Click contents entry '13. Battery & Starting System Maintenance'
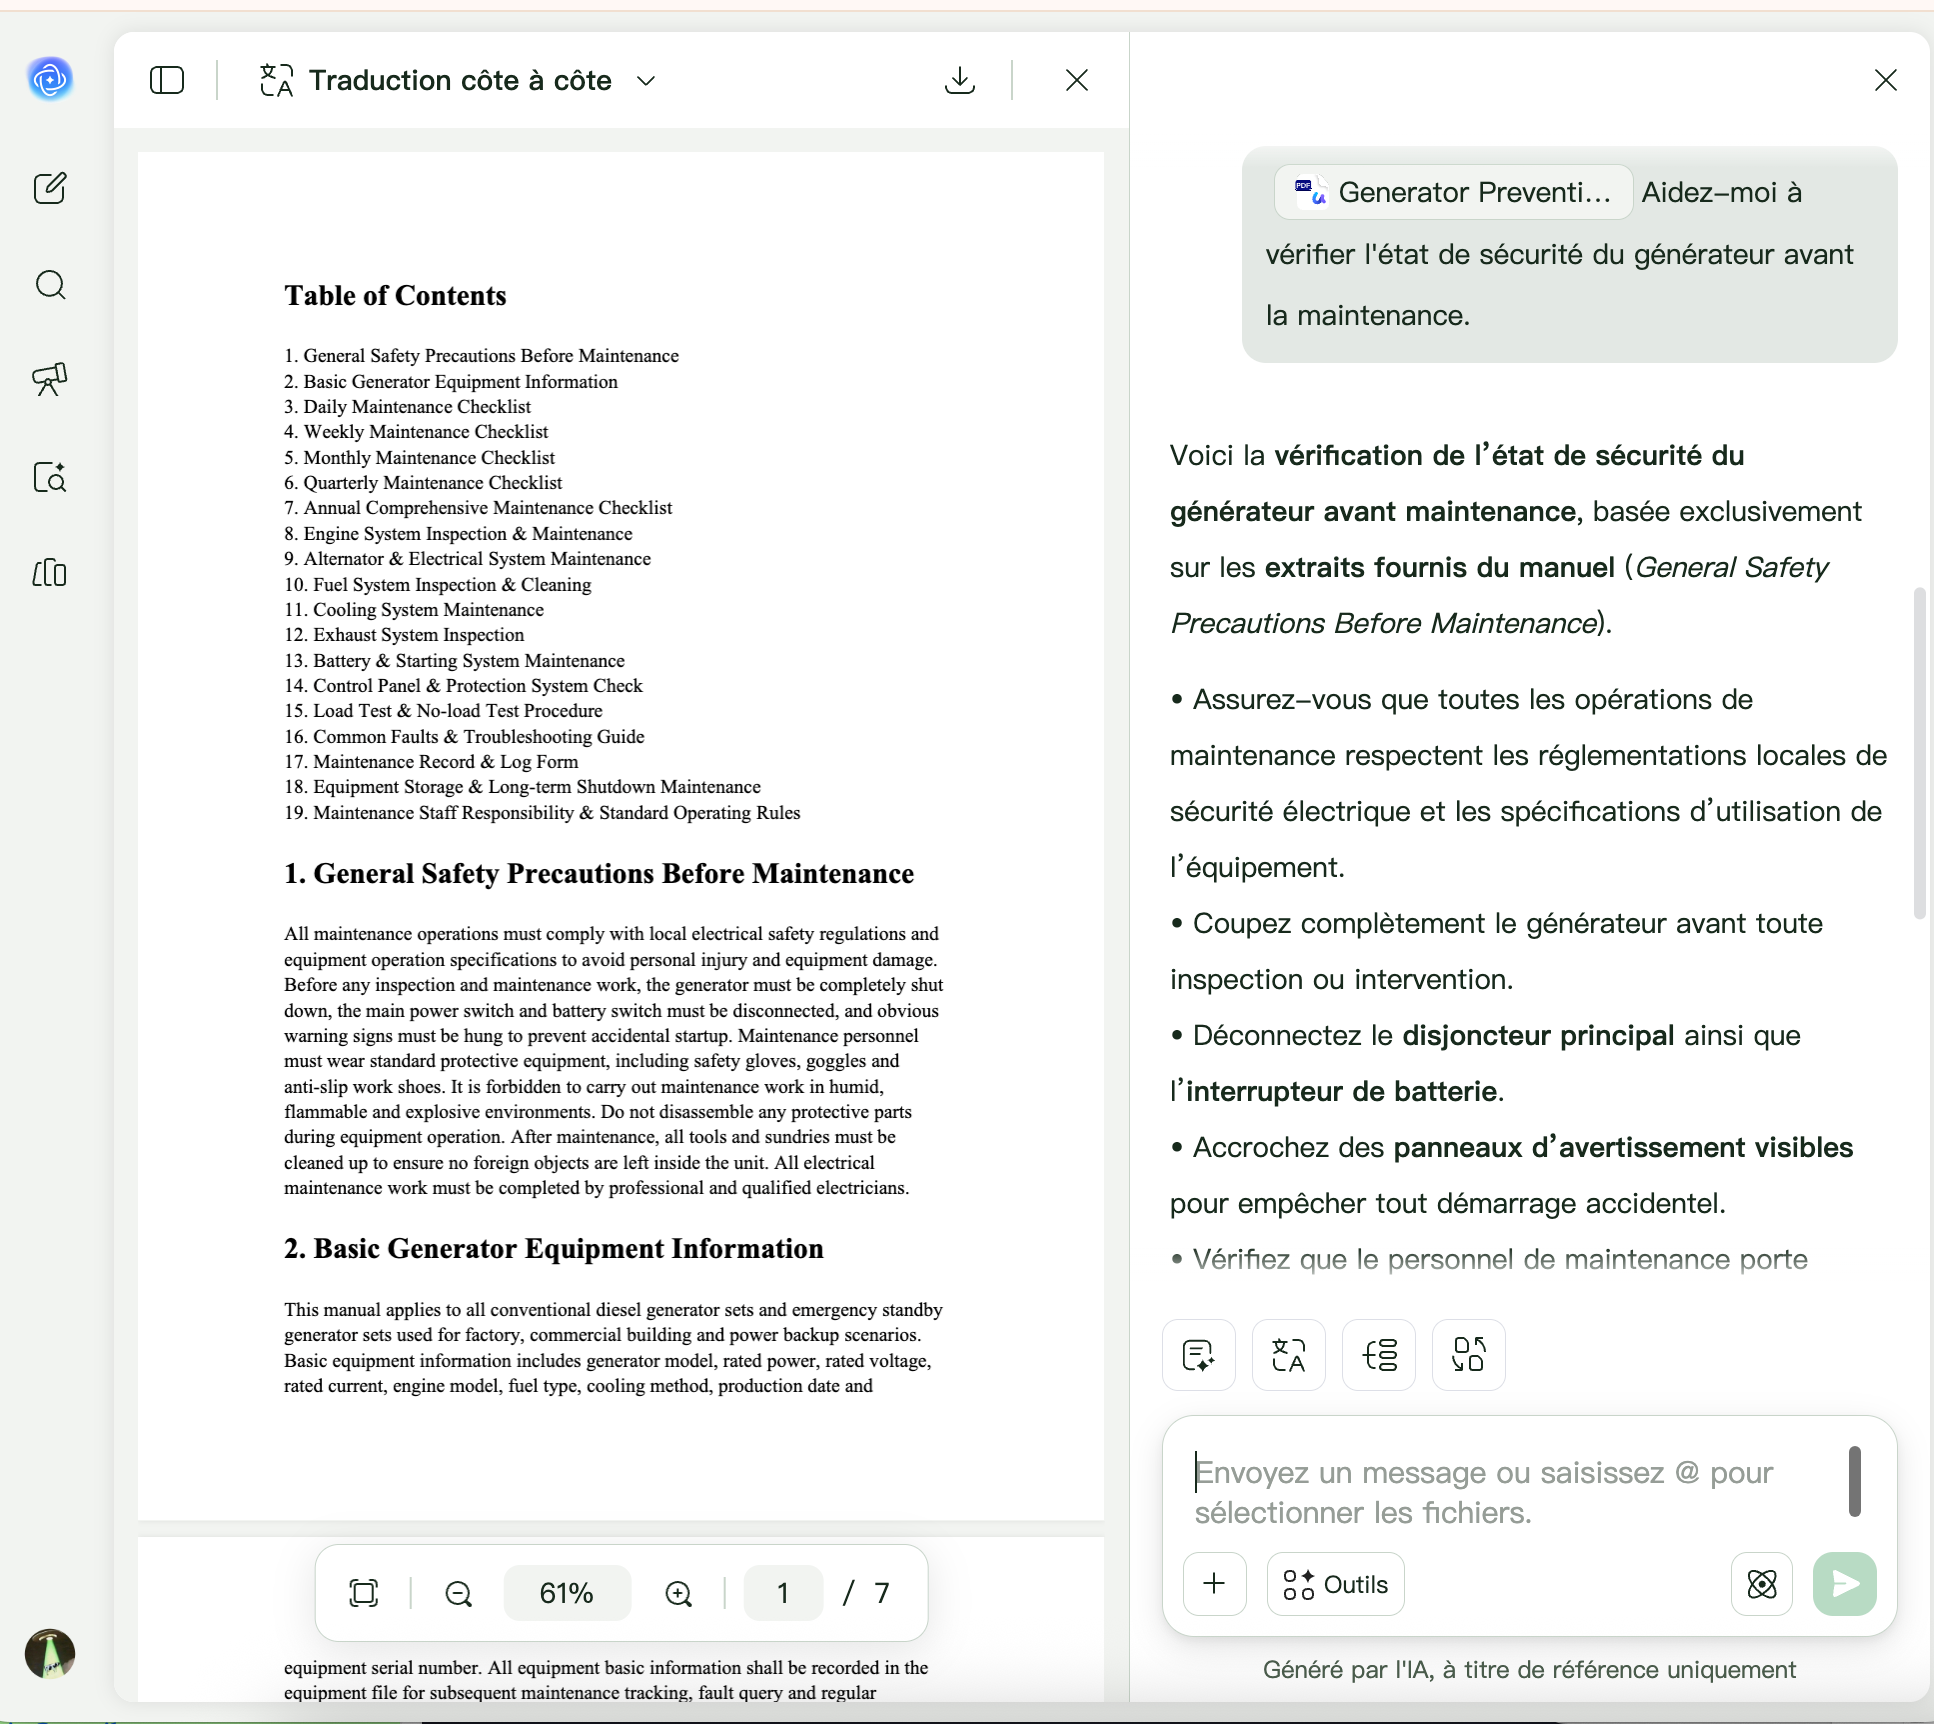 454,660
